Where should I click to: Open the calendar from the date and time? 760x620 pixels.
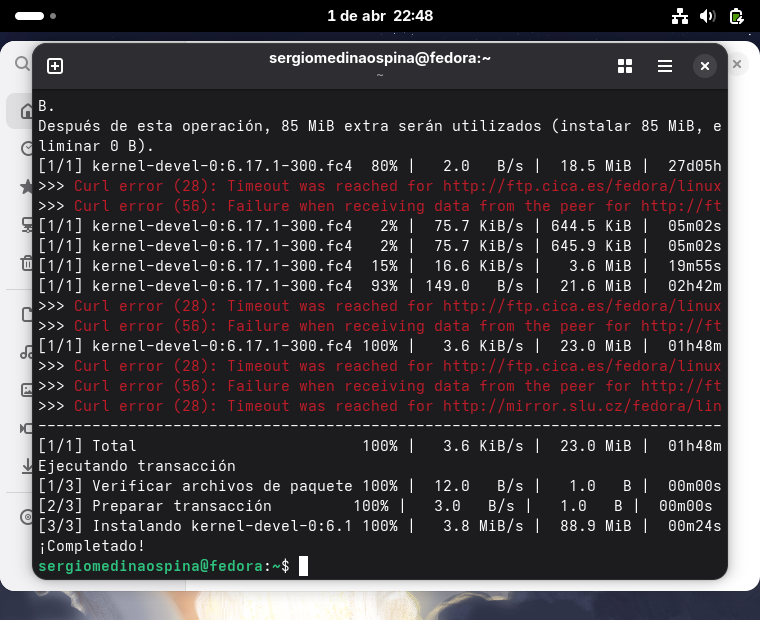380,16
